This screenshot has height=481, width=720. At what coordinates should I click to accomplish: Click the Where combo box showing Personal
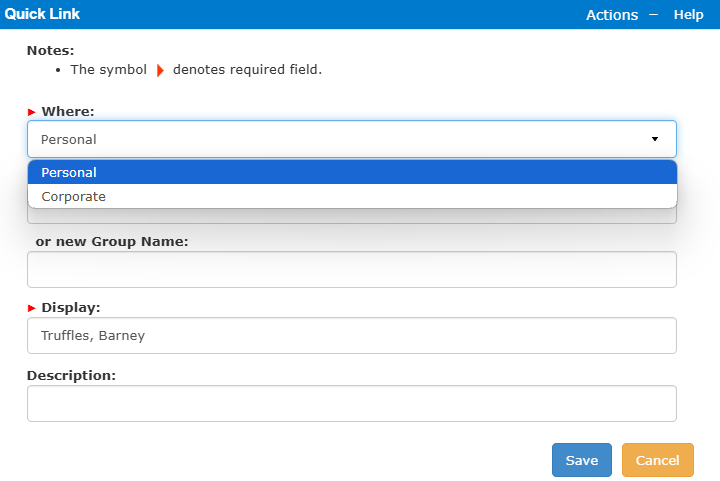pyautogui.click(x=352, y=139)
